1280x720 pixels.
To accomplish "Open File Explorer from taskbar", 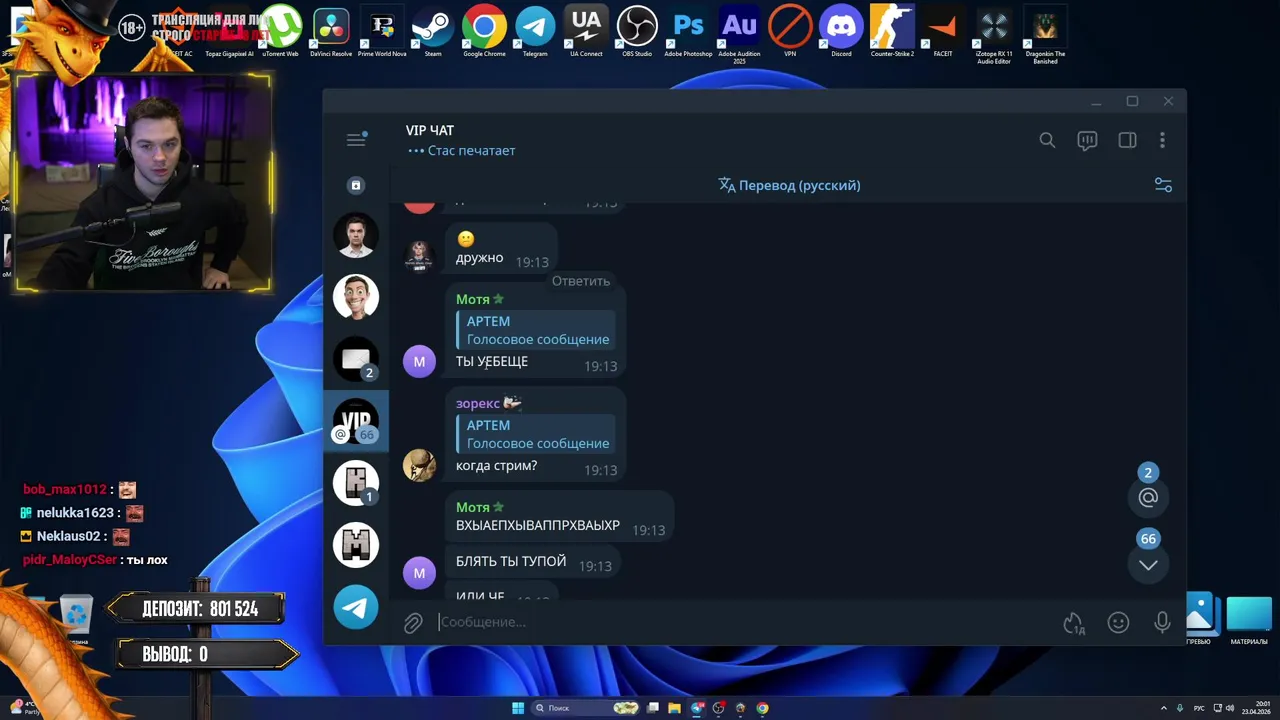I will click(x=675, y=708).
